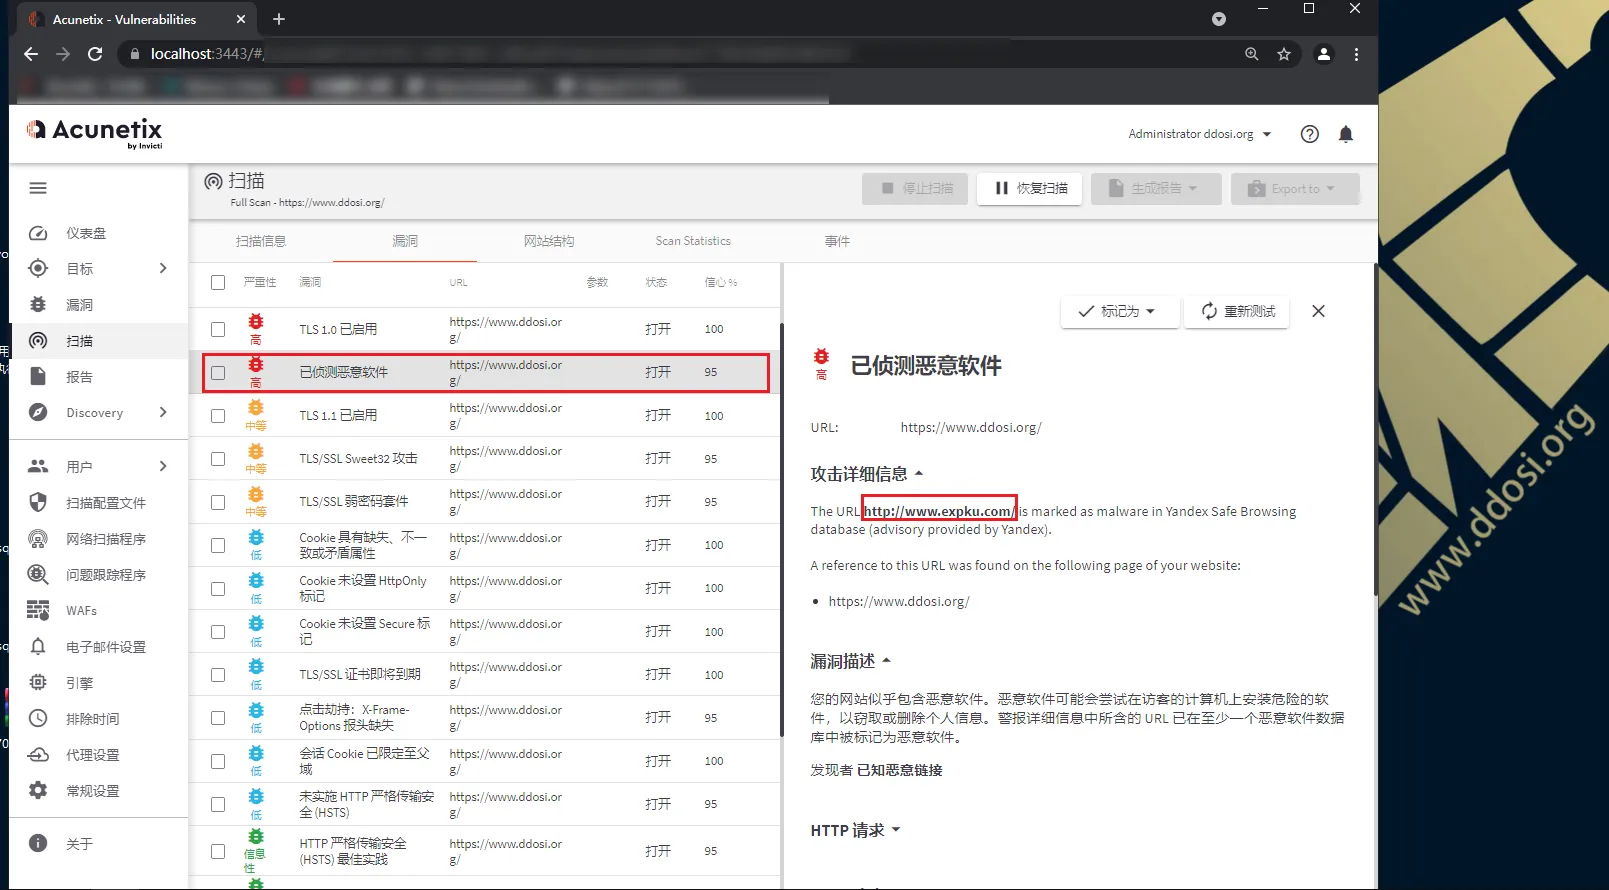Open the Export to dropdown
The width and height of the screenshot is (1609, 890).
[x=1295, y=188]
